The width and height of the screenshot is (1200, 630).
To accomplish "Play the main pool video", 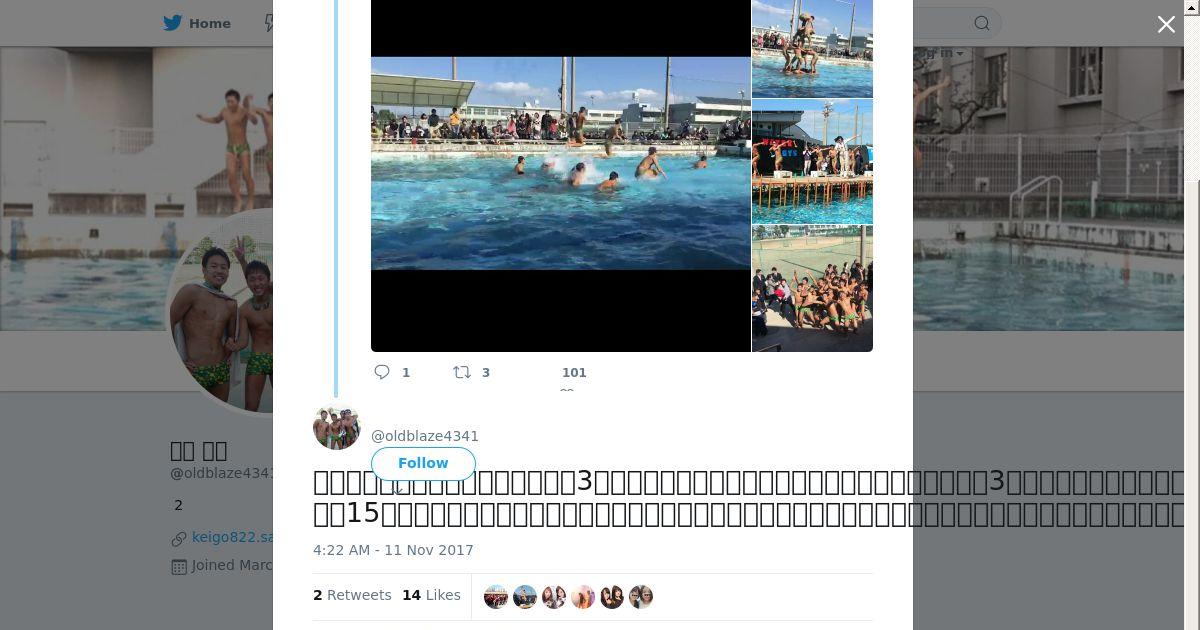I will (561, 163).
